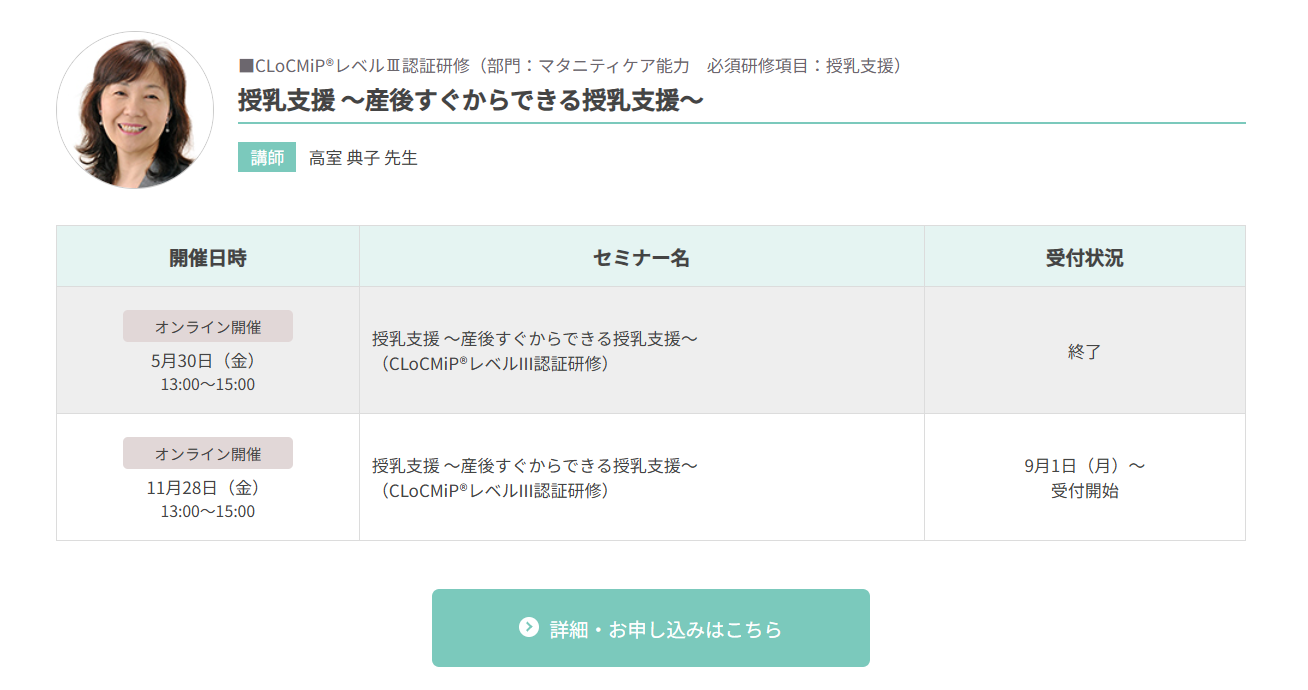The height and width of the screenshot is (690, 1308).
Task: Click the seminar name in the November row
Action: click(535, 478)
